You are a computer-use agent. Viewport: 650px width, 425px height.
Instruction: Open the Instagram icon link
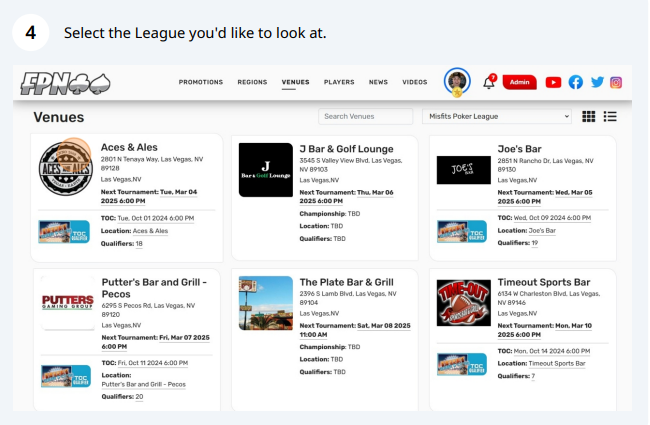point(616,83)
